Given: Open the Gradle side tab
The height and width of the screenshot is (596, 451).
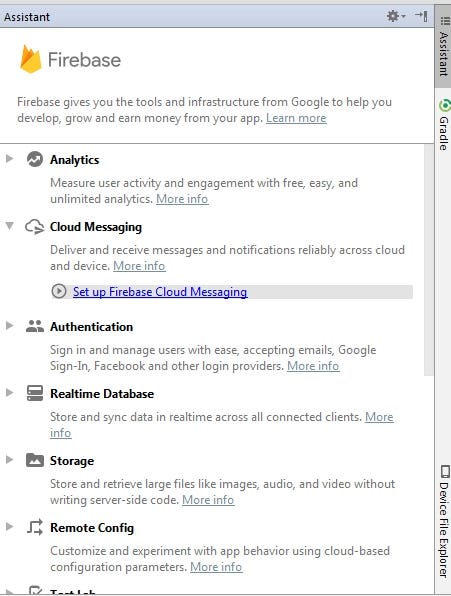Looking at the screenshot, I should coord(443,125).
